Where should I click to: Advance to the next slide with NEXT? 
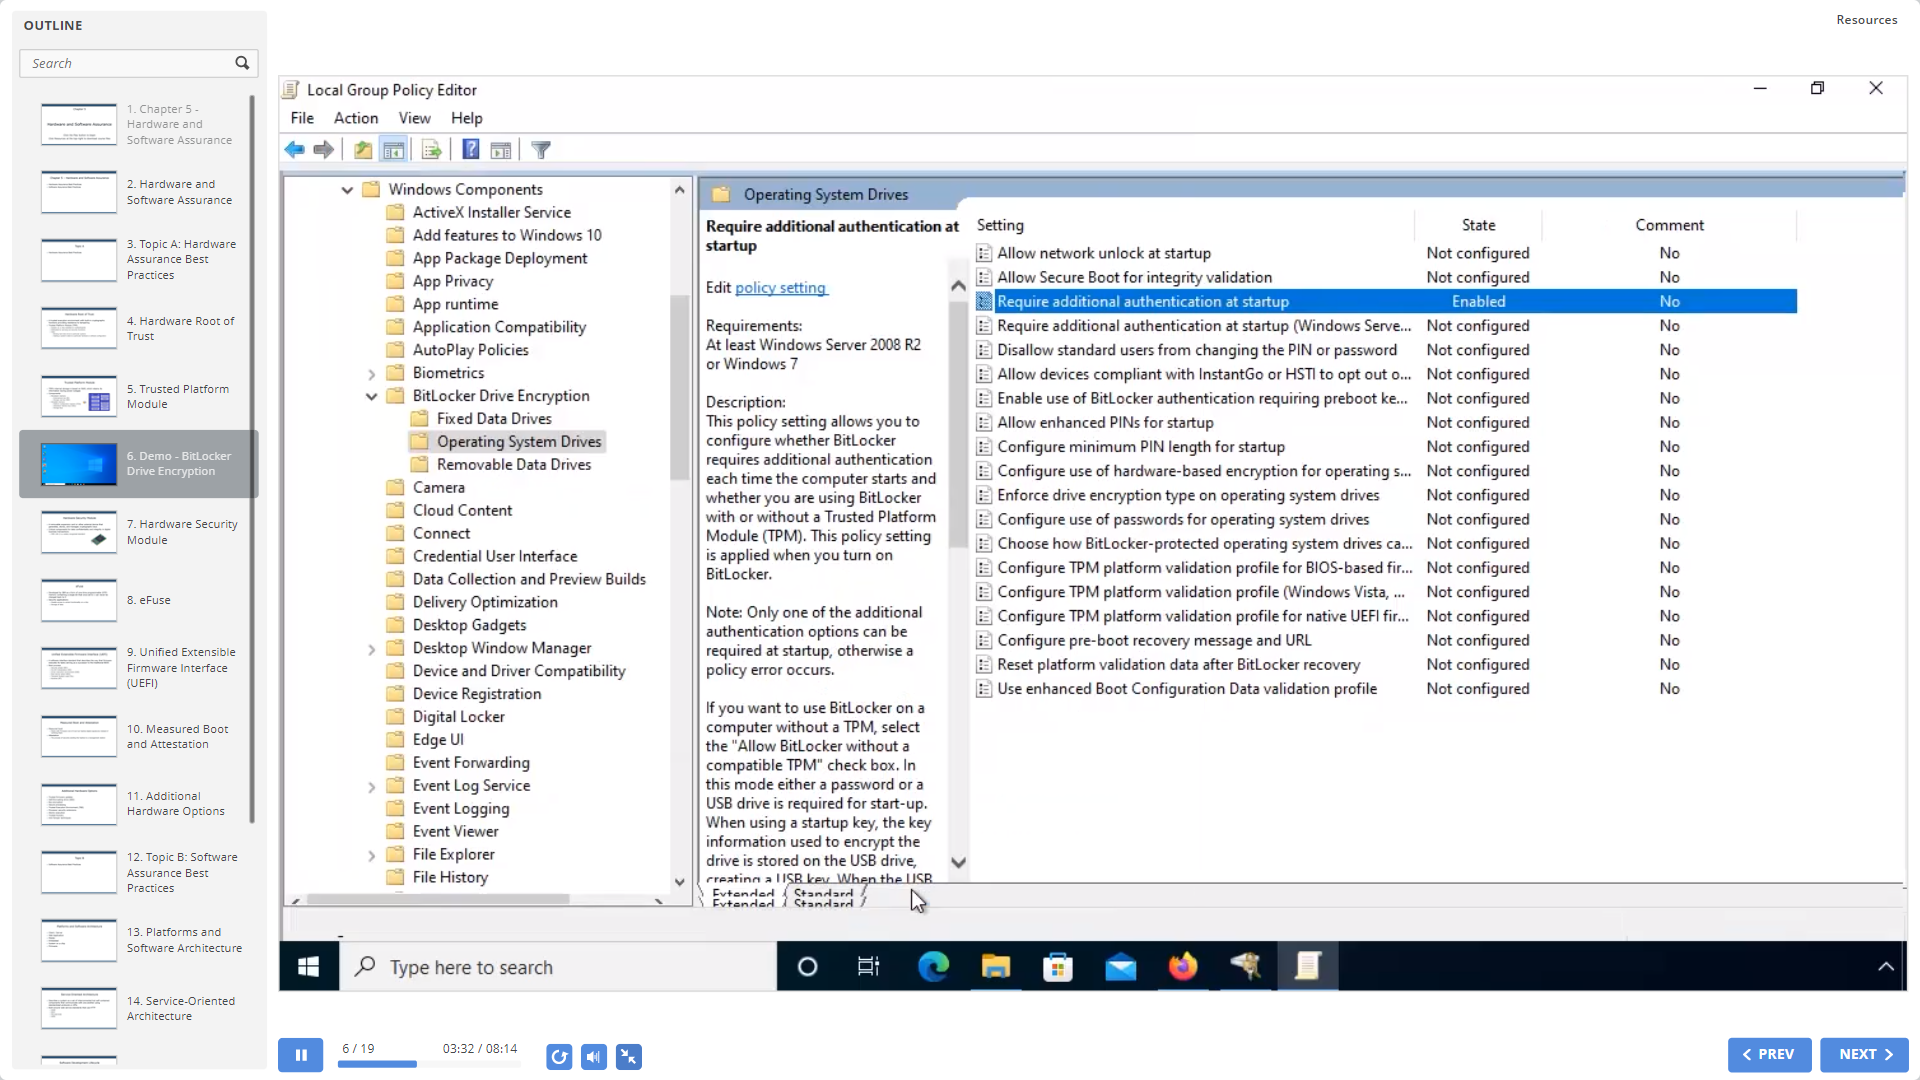[1864, 1054]
